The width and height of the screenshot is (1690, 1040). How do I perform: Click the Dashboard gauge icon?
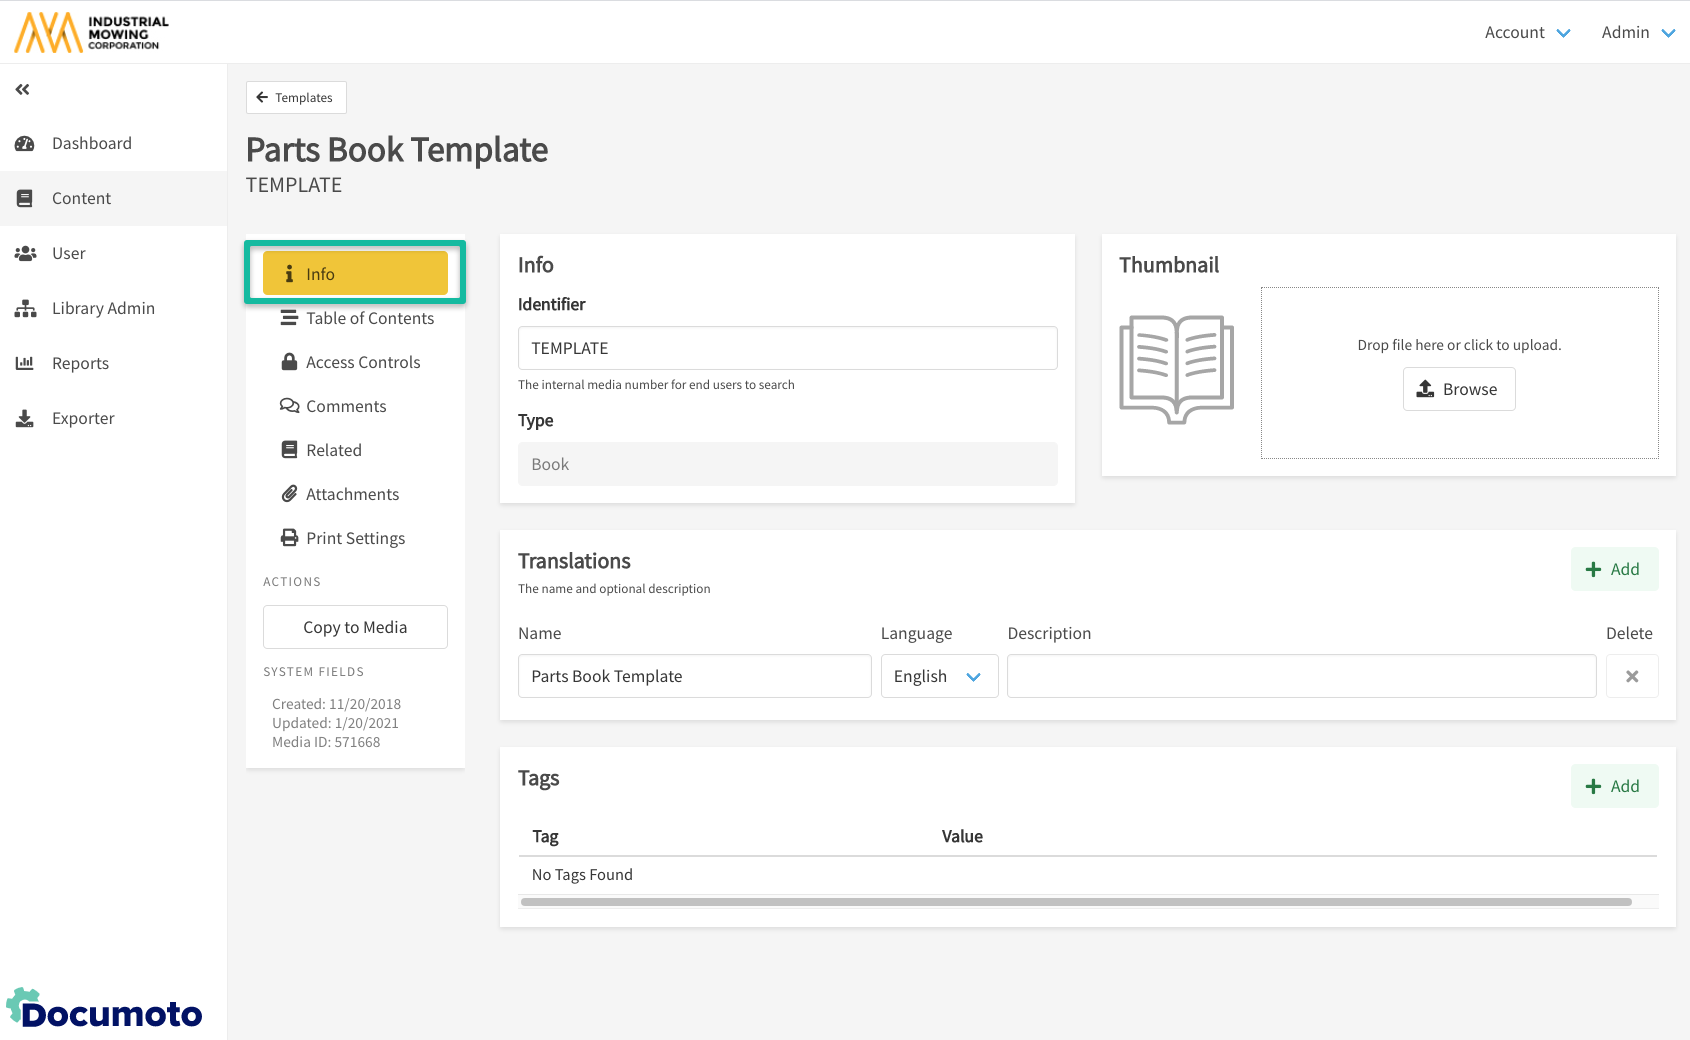tap(25, 144)
